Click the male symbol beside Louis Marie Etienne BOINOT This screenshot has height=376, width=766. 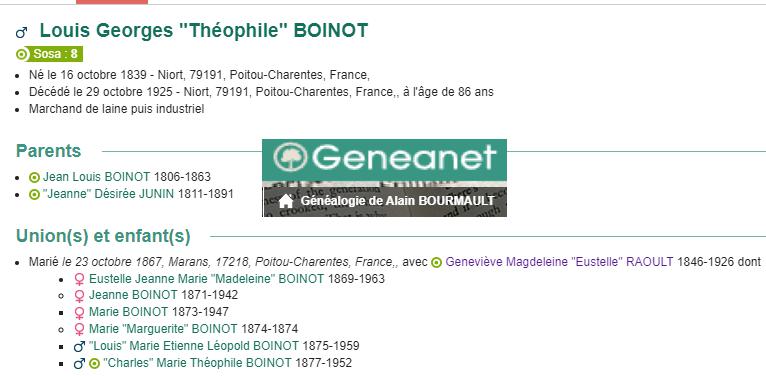[x=79, y=347]
